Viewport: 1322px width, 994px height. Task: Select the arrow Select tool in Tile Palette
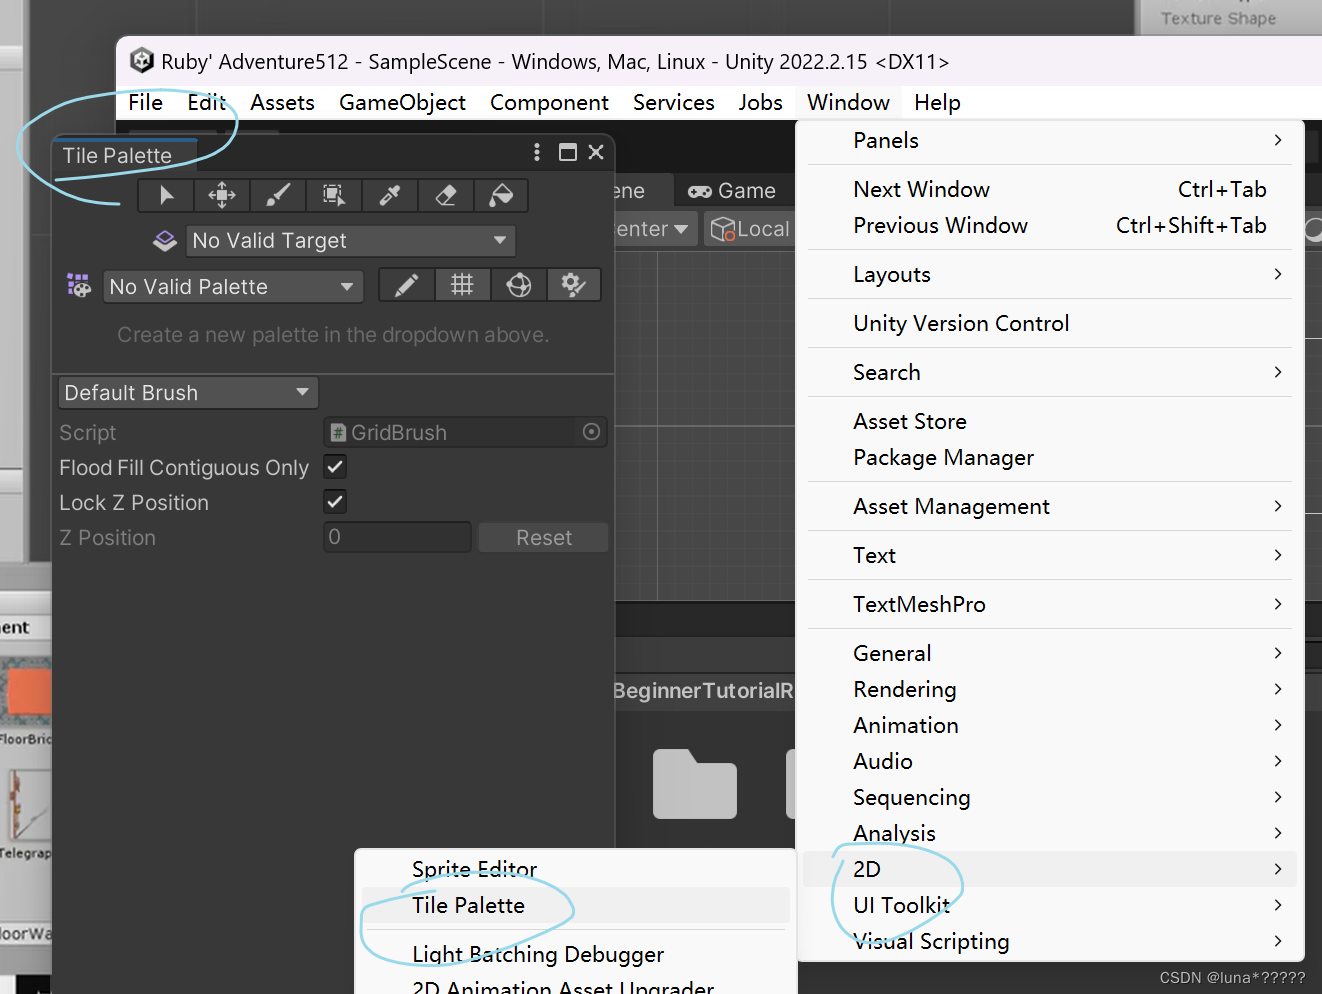166,196
